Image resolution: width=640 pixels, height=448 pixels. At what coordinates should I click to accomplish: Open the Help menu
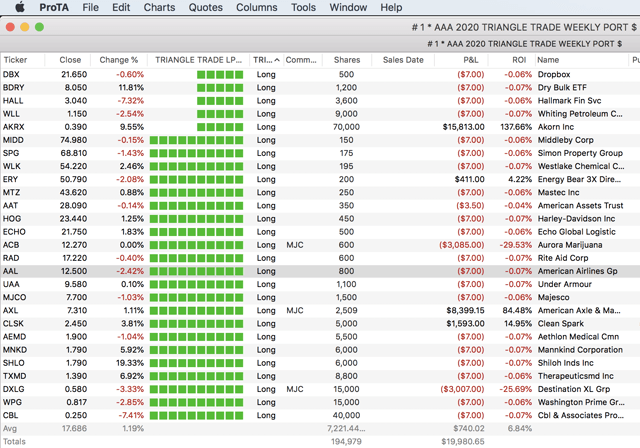pyautogui.click(x=391, y=7)
